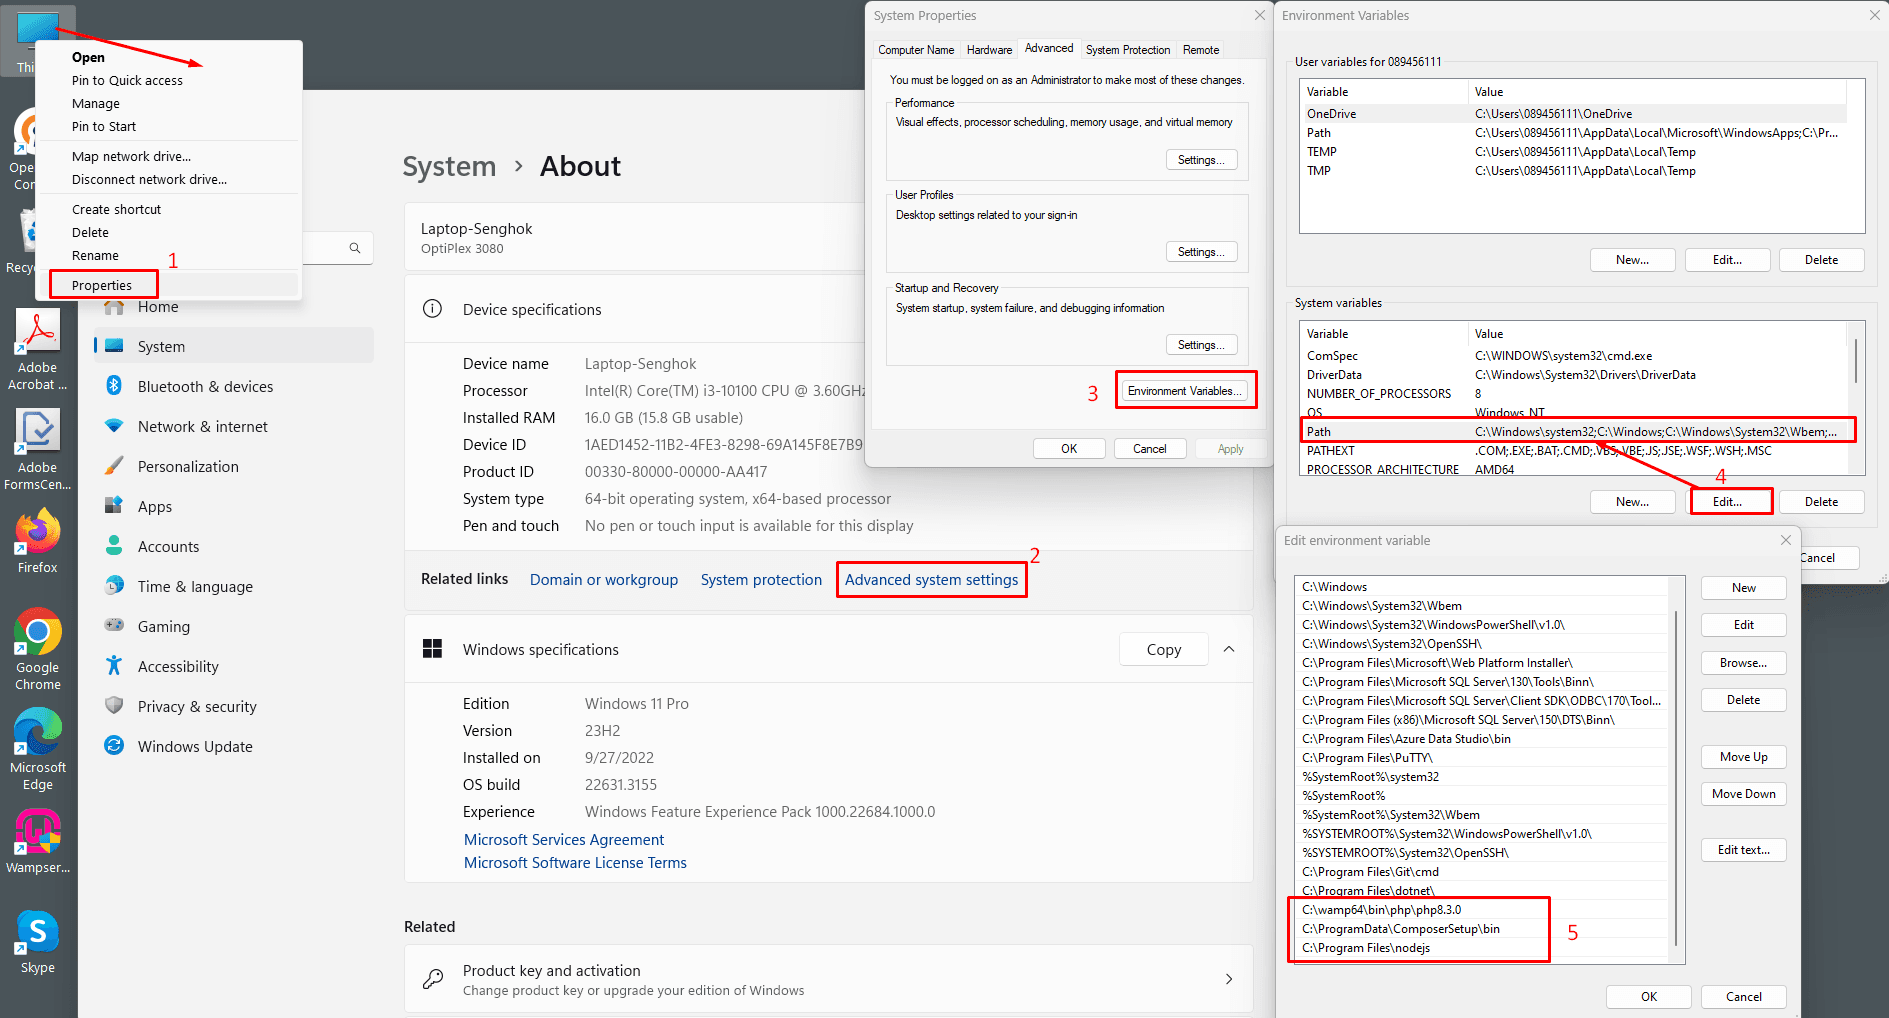Open Google Chrome desktop icon

pos(37,634)
